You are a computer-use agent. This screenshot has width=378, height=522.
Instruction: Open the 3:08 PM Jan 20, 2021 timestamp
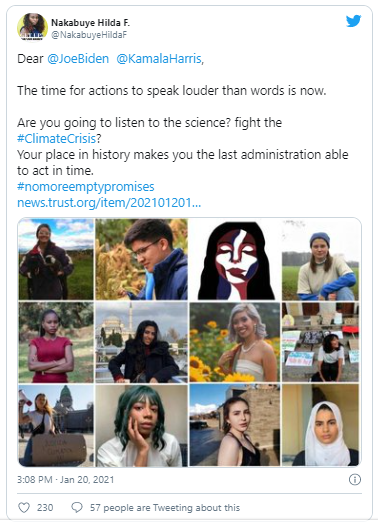tap(66, 480)
